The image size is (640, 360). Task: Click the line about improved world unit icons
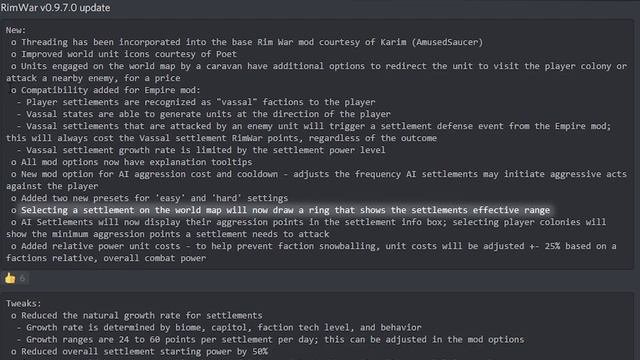124,54
